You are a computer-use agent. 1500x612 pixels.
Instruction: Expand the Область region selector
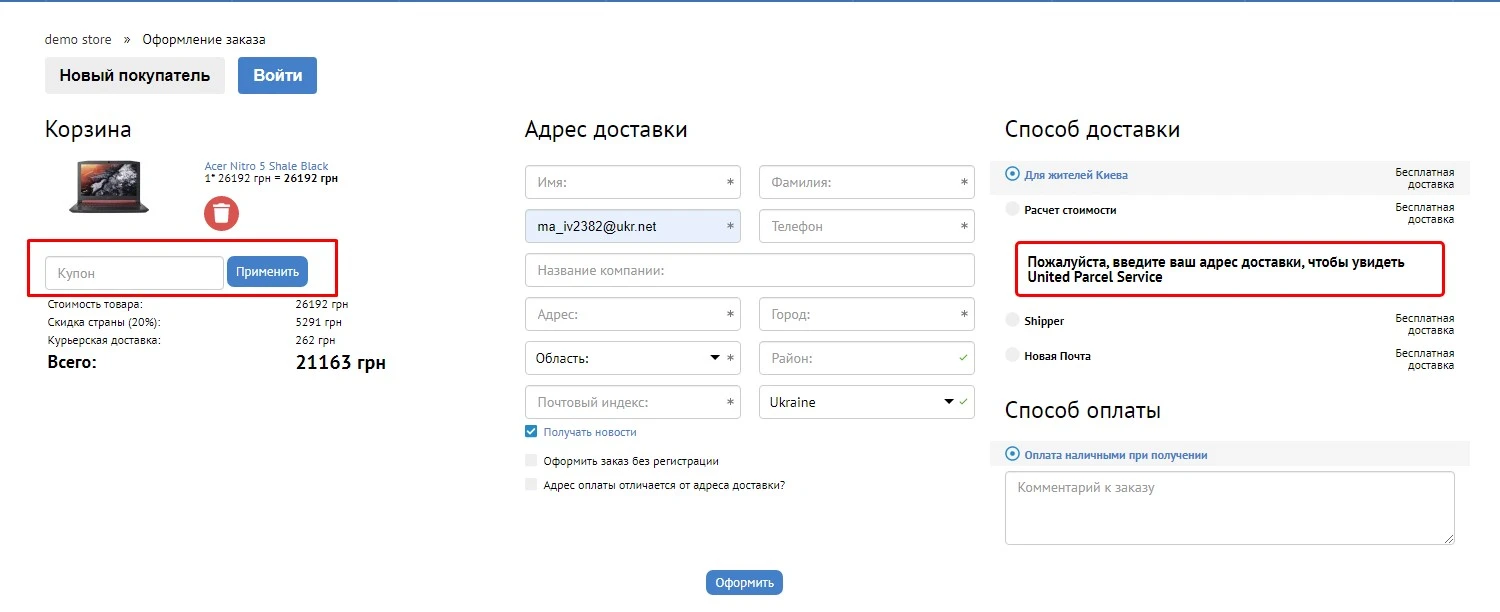714,358
